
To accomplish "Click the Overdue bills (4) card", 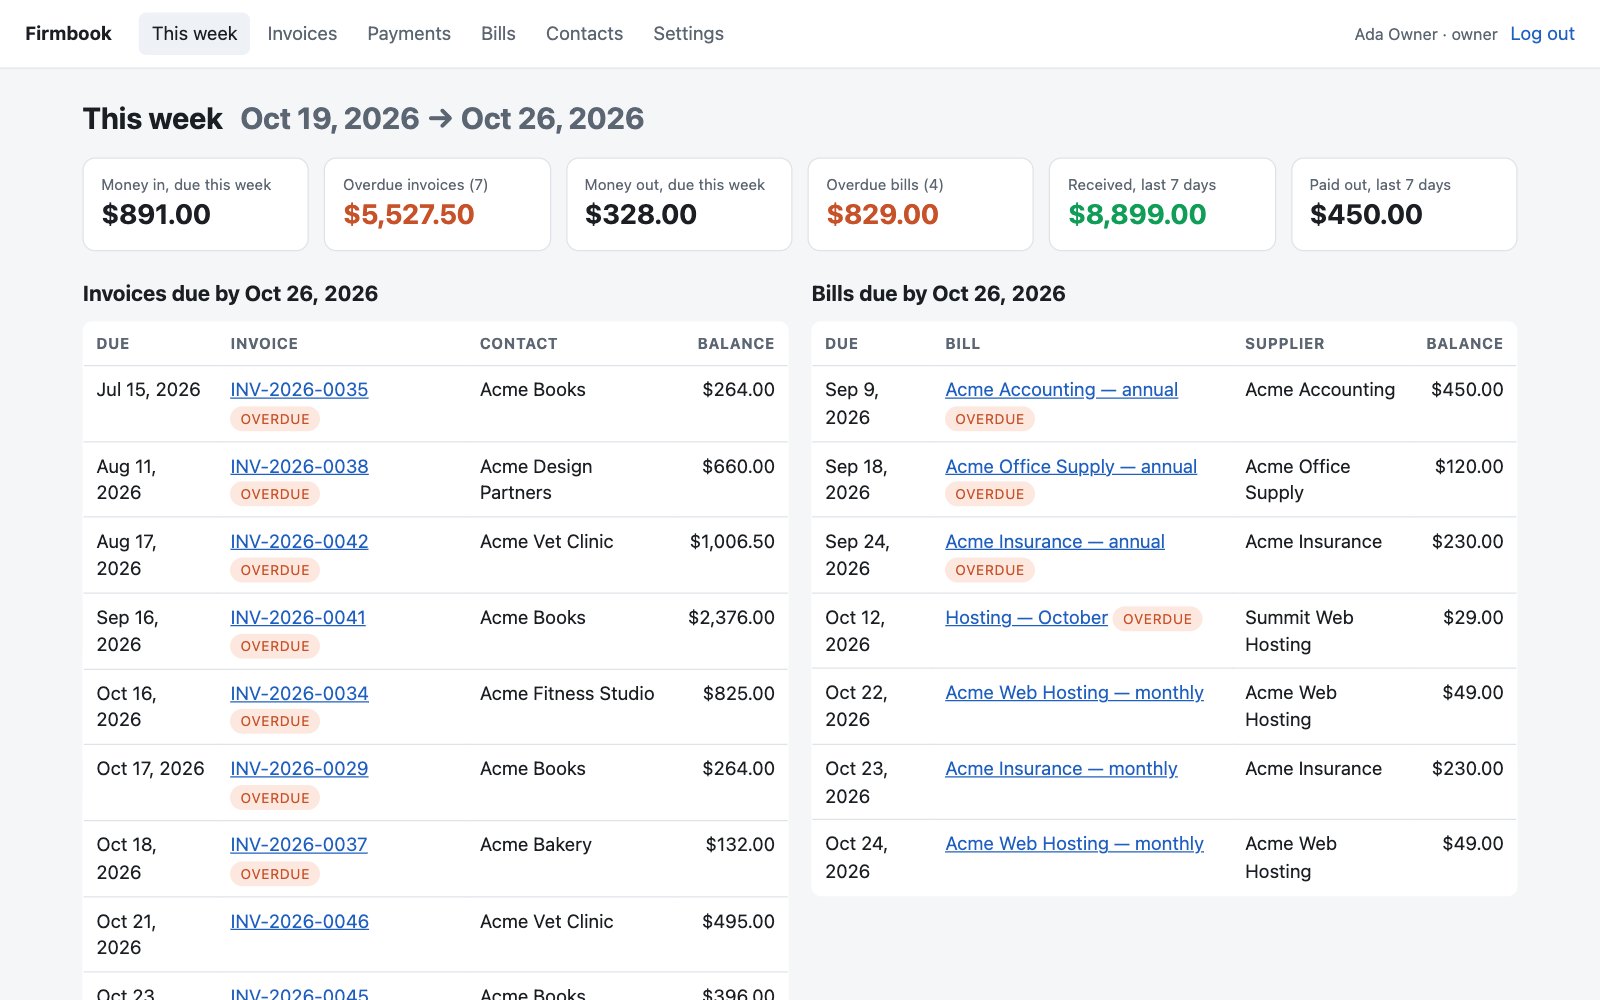I will pyautogui.click(x=920, y=204).
